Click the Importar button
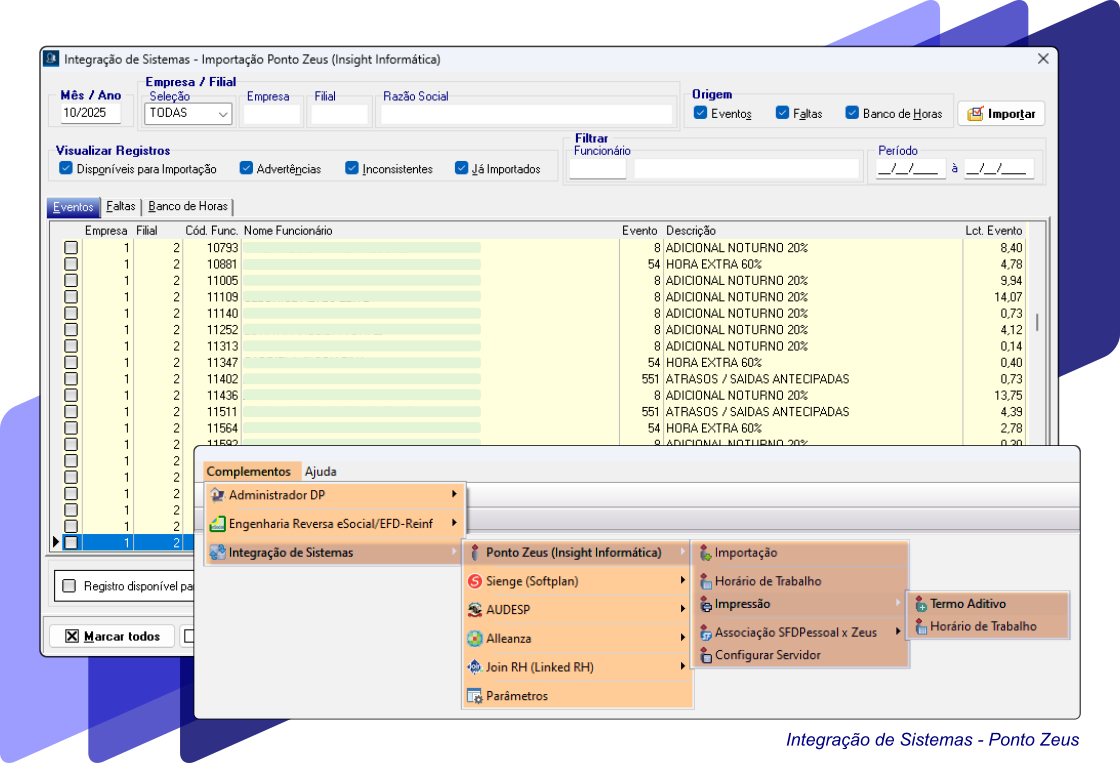1120x763 pixels. [1001, 114]
